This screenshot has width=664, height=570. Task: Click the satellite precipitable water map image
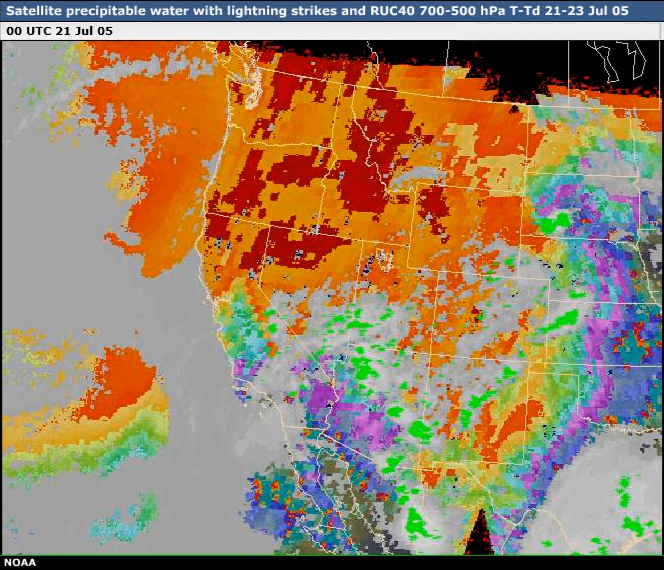[x=331, y=298]
